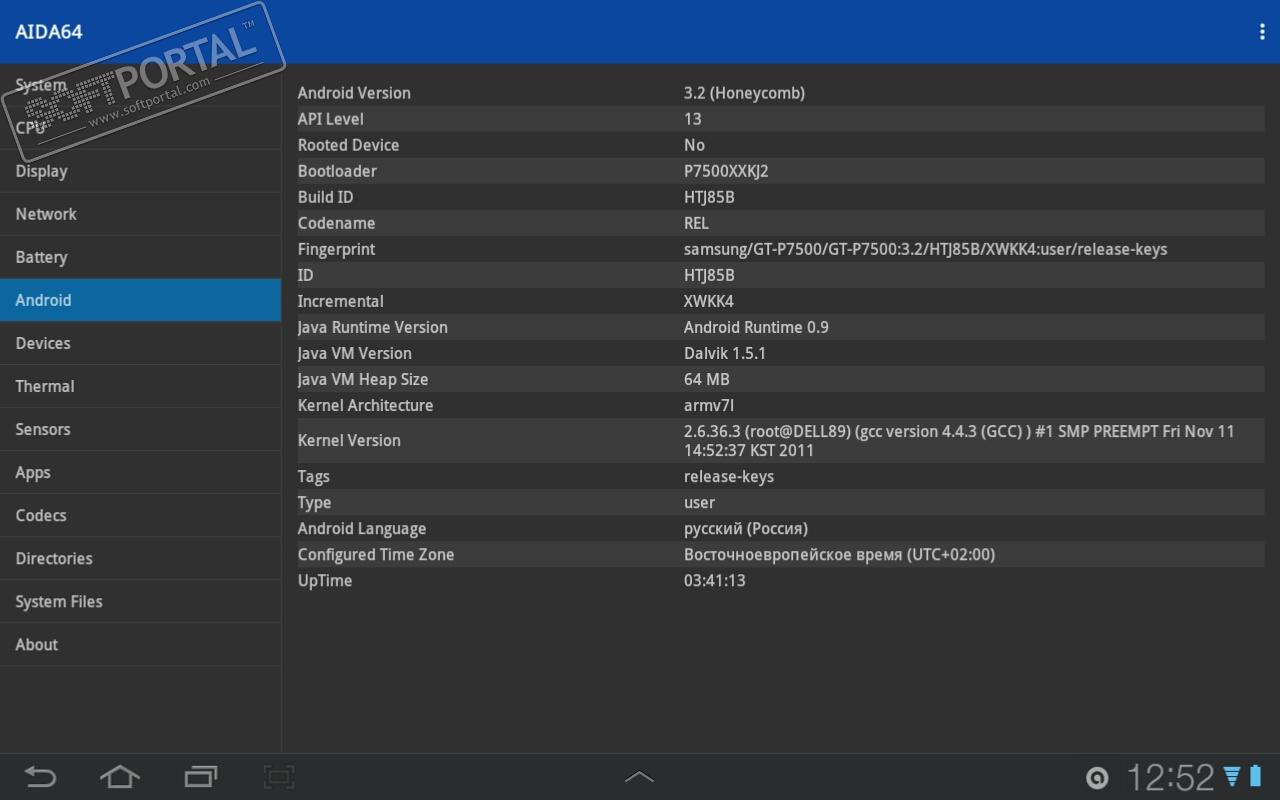Tap the time zone value Восточноевропейское время

(x=840, y=554)
